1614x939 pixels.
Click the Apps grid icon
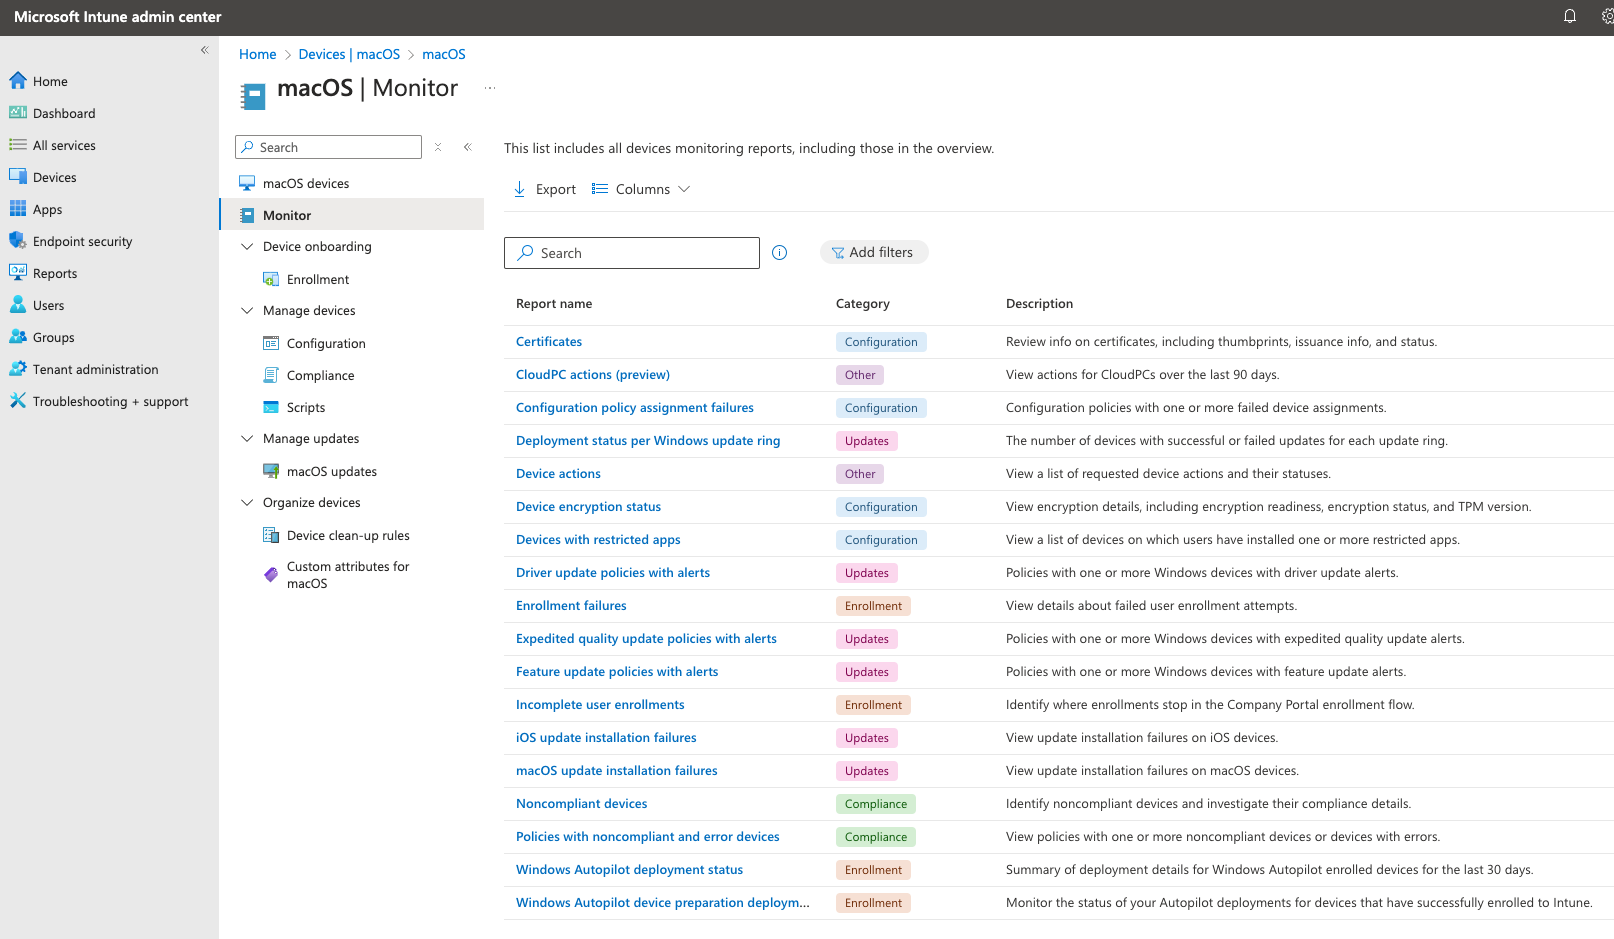[x=18, y=209]
